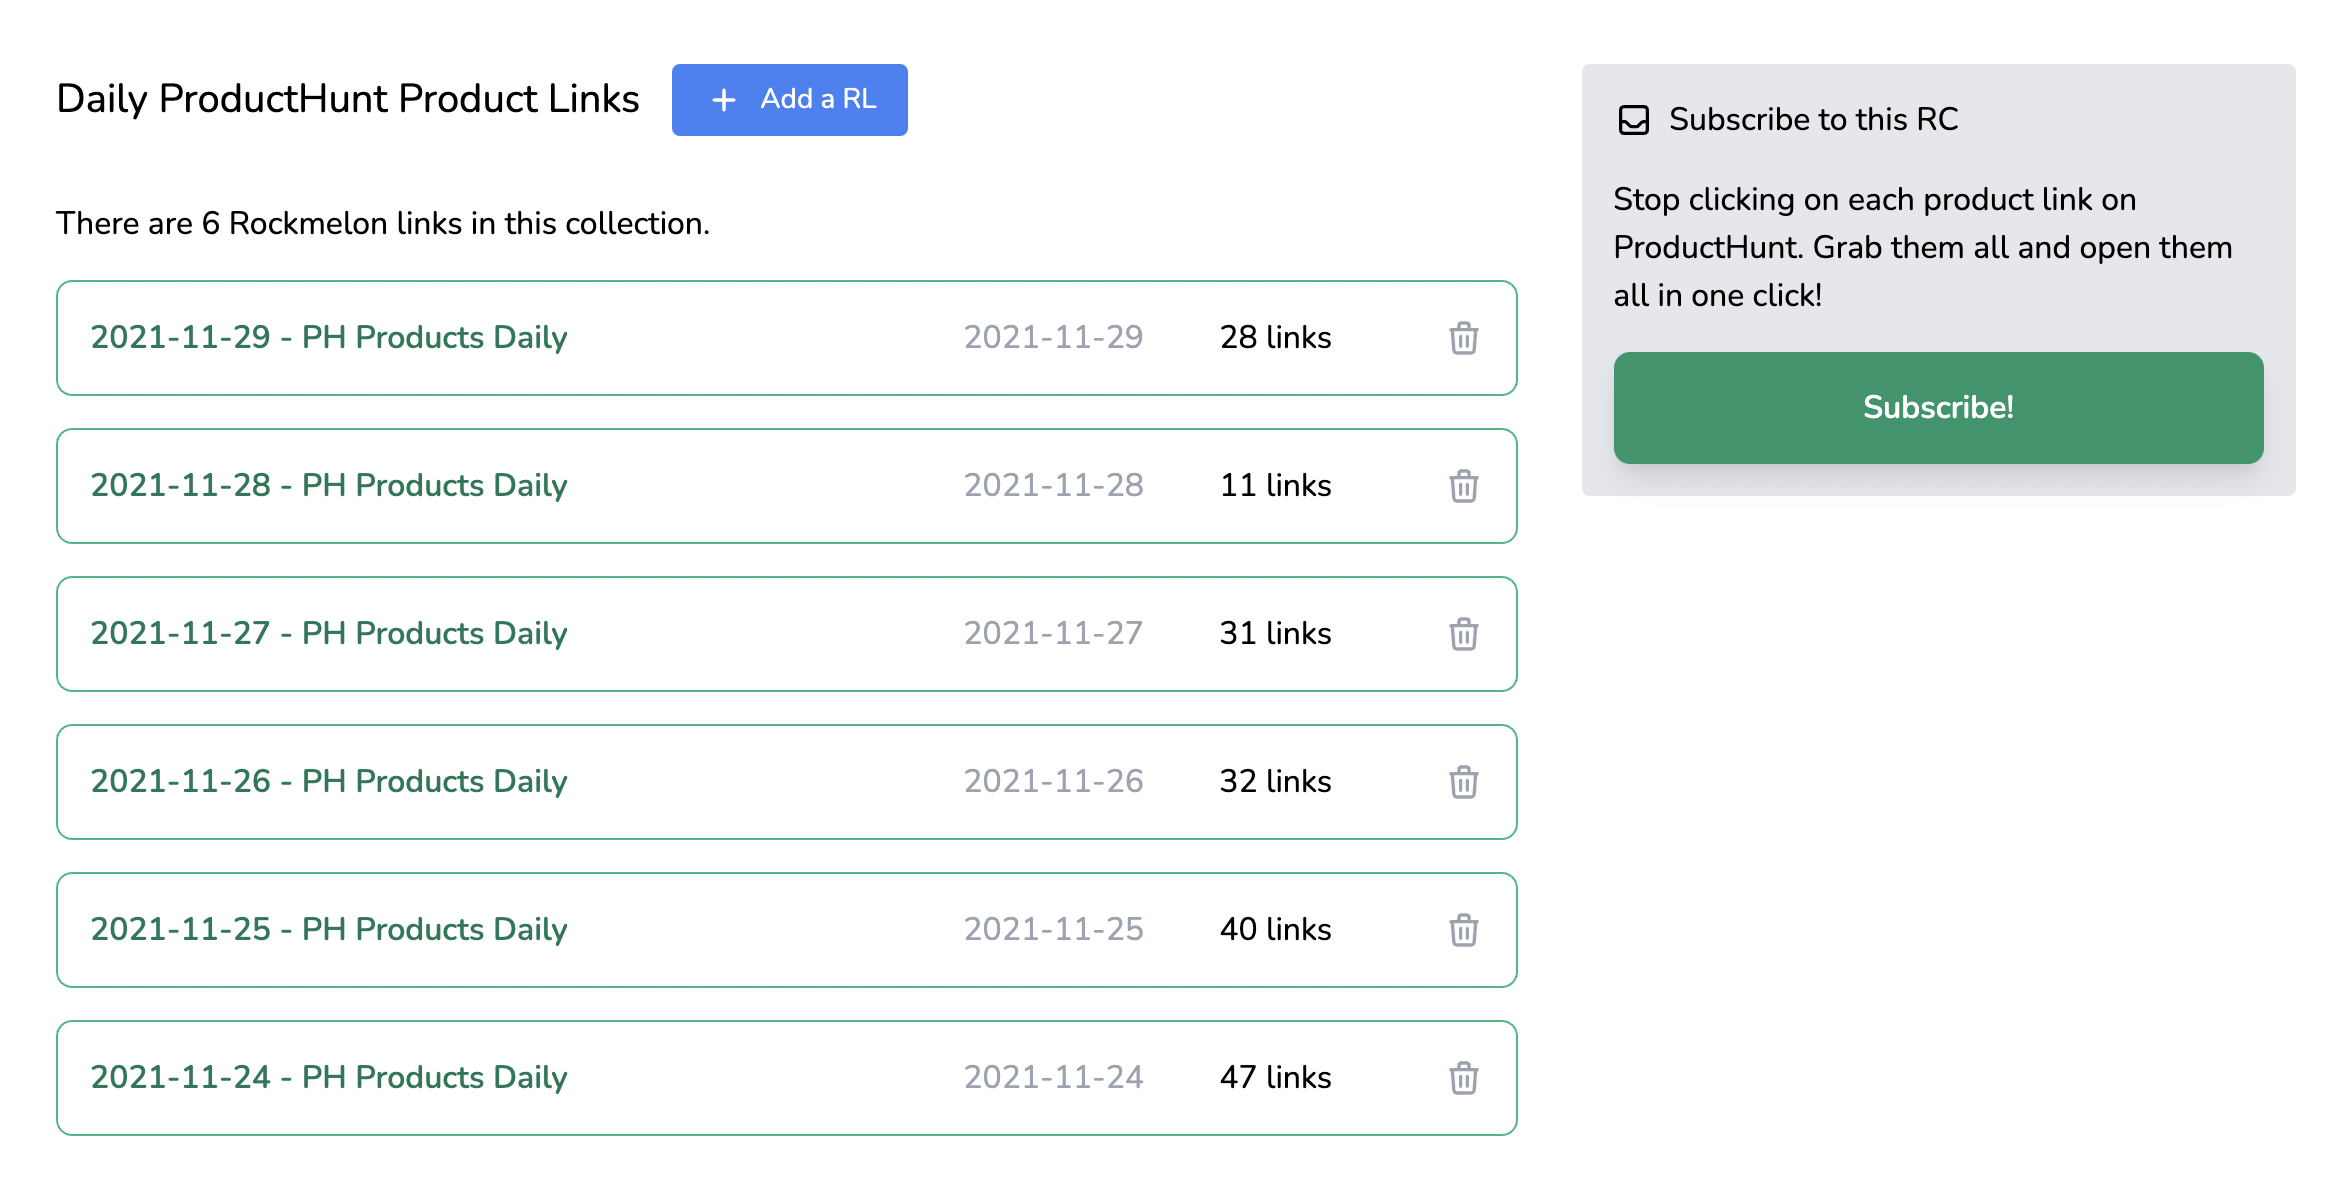Remove the 2021-11-27 link list via trash
The width and height of the screenshot is (2352, 1188).
pos(1463,634)
